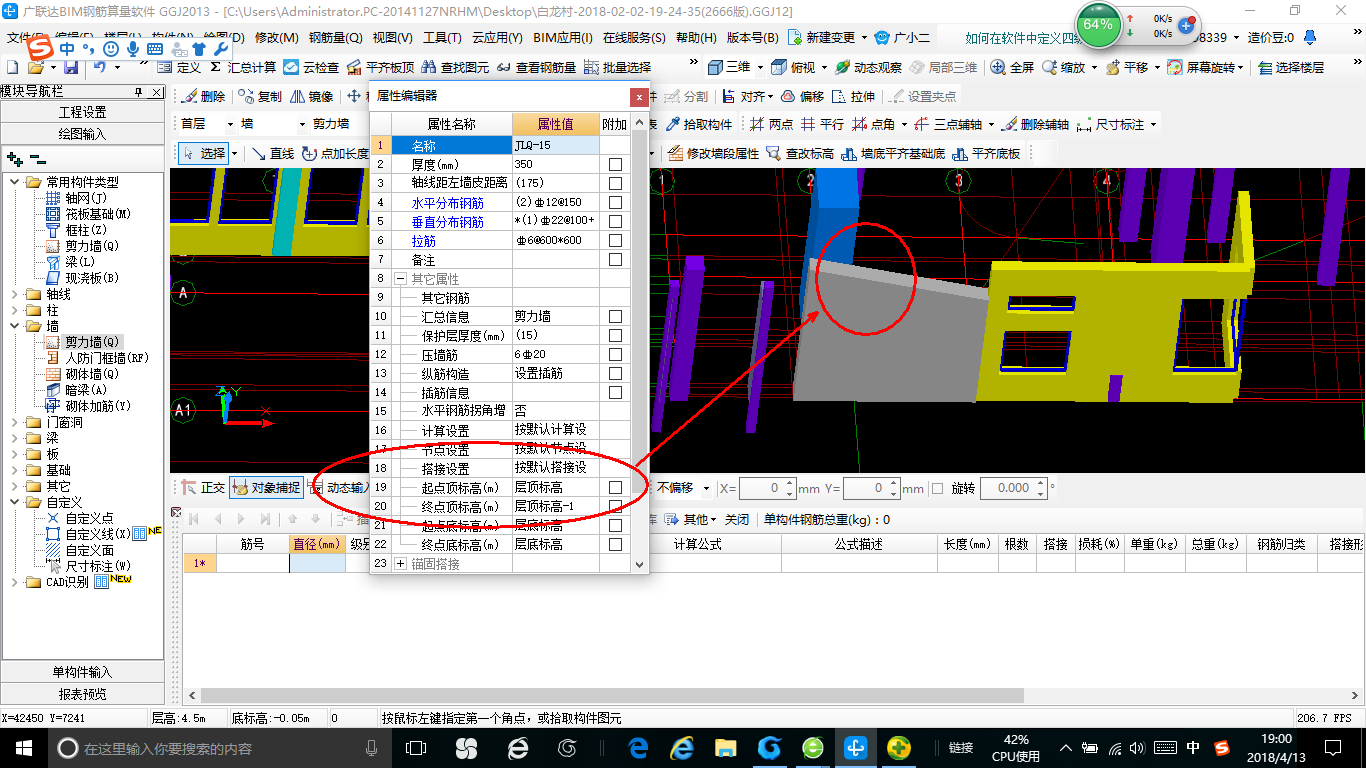Open the 帮助(H) menu
The height and width of the screenshot is (768, 1366).
click(x=696, y=38)
